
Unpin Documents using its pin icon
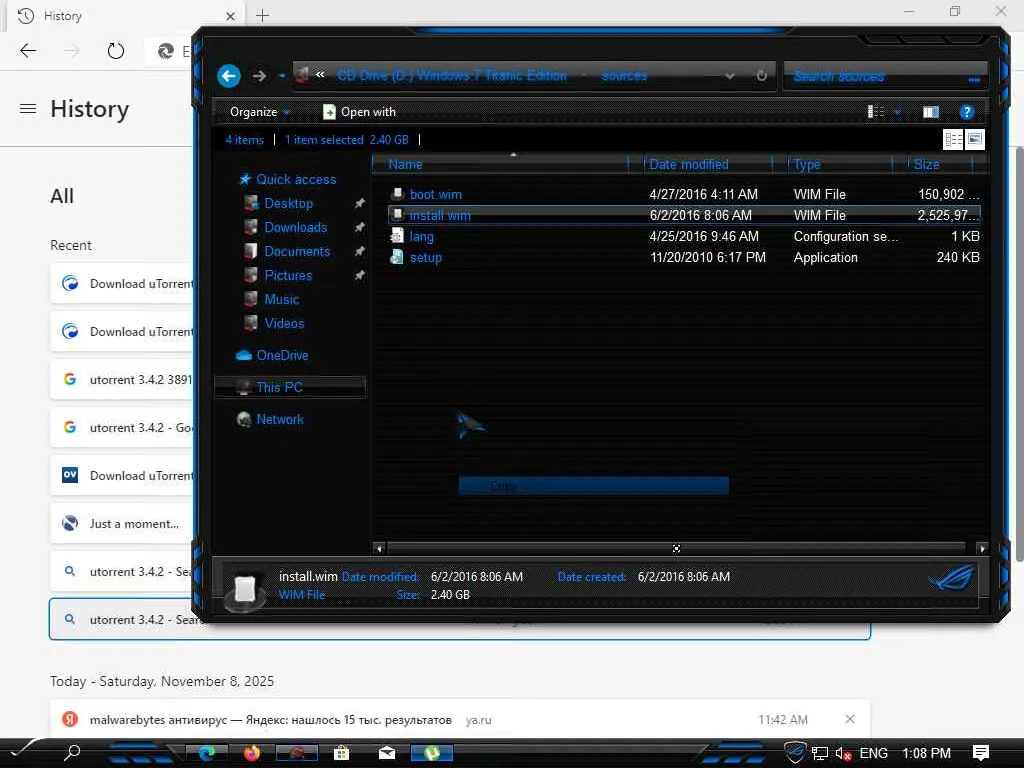tap(359, 251)
